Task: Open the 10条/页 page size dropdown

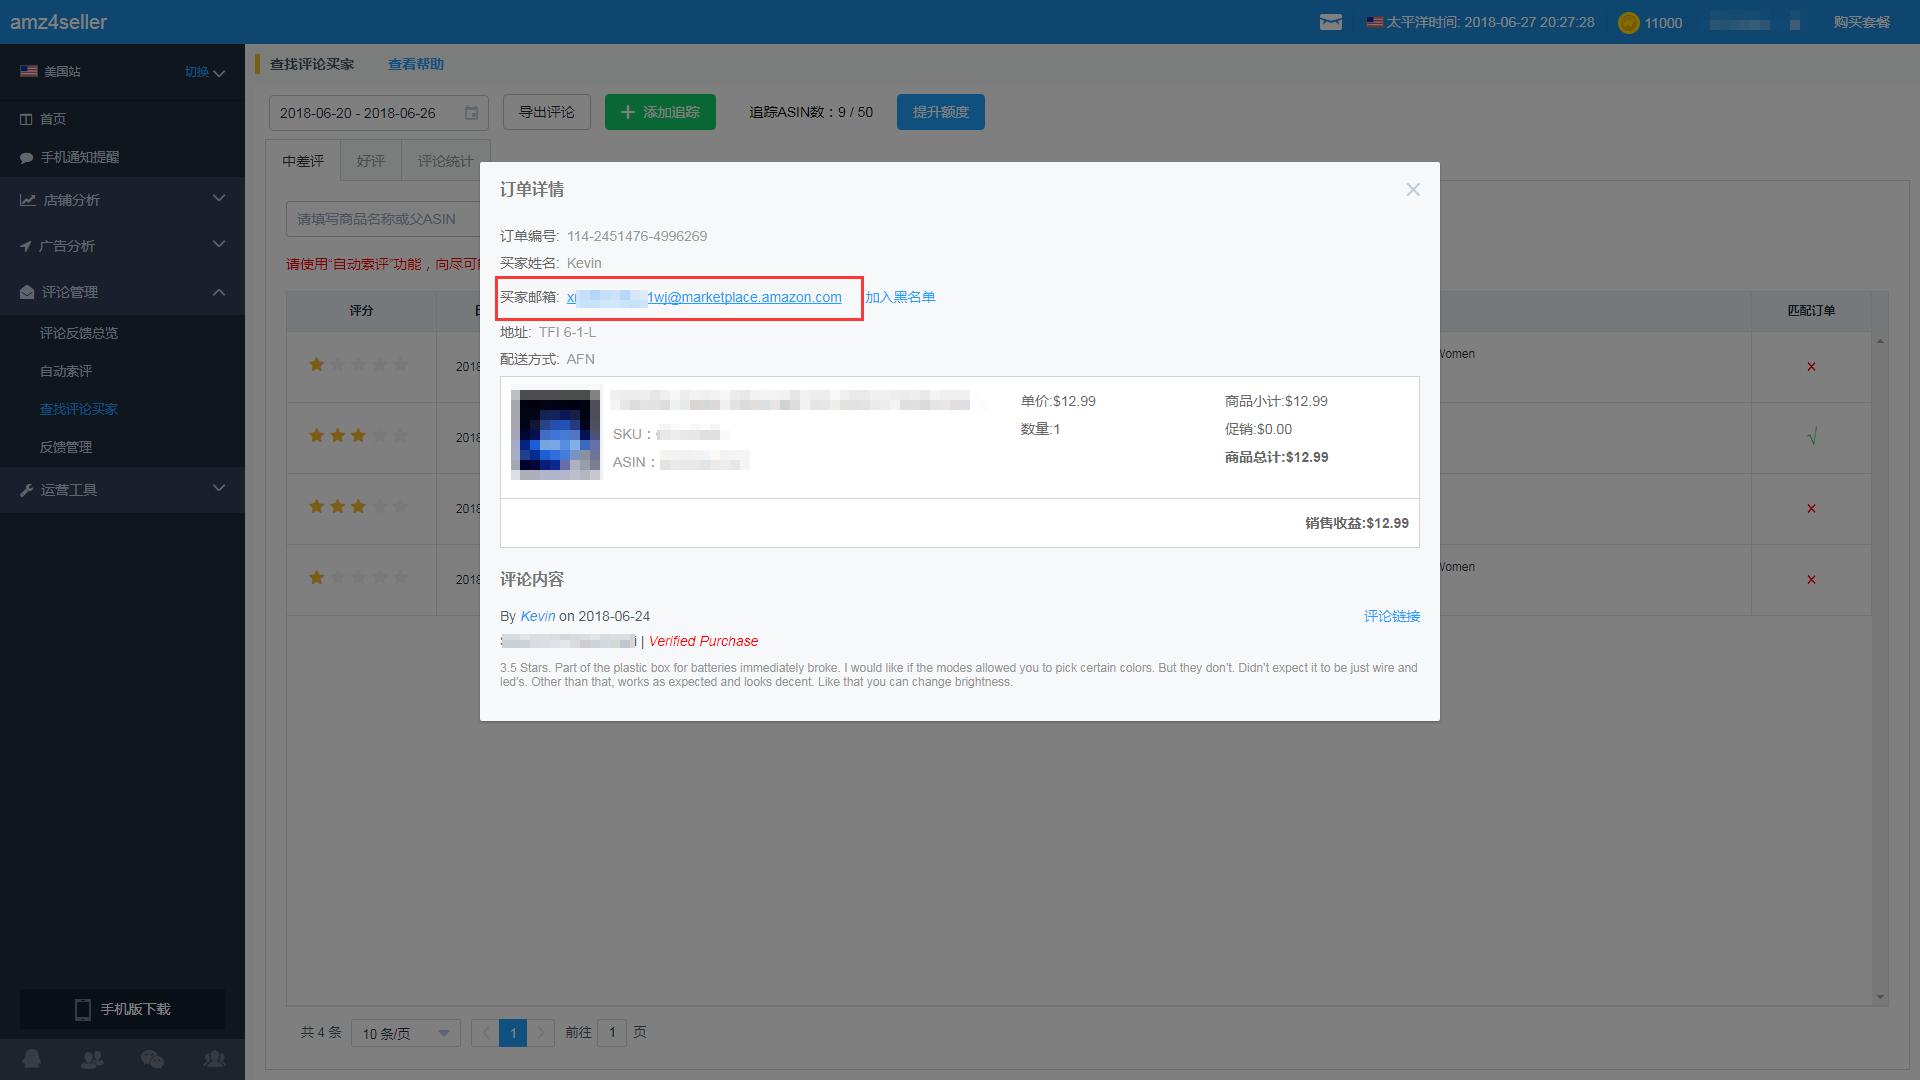Action: click(x=405, y=1033)
